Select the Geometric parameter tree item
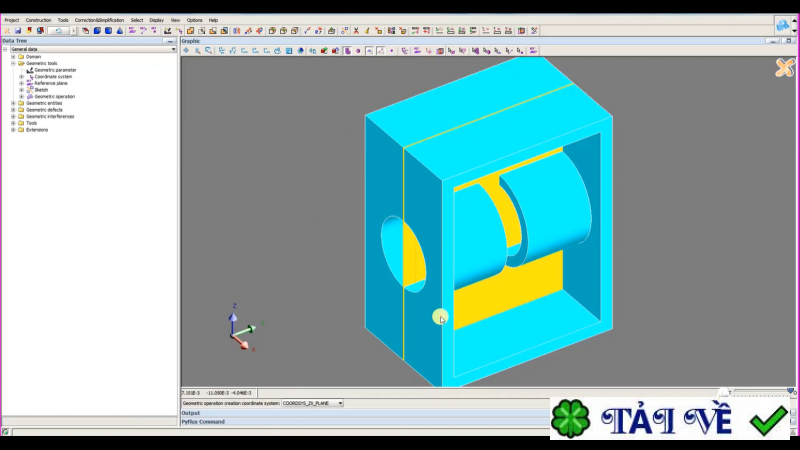The image size is (800, 450). click(55, 70)
